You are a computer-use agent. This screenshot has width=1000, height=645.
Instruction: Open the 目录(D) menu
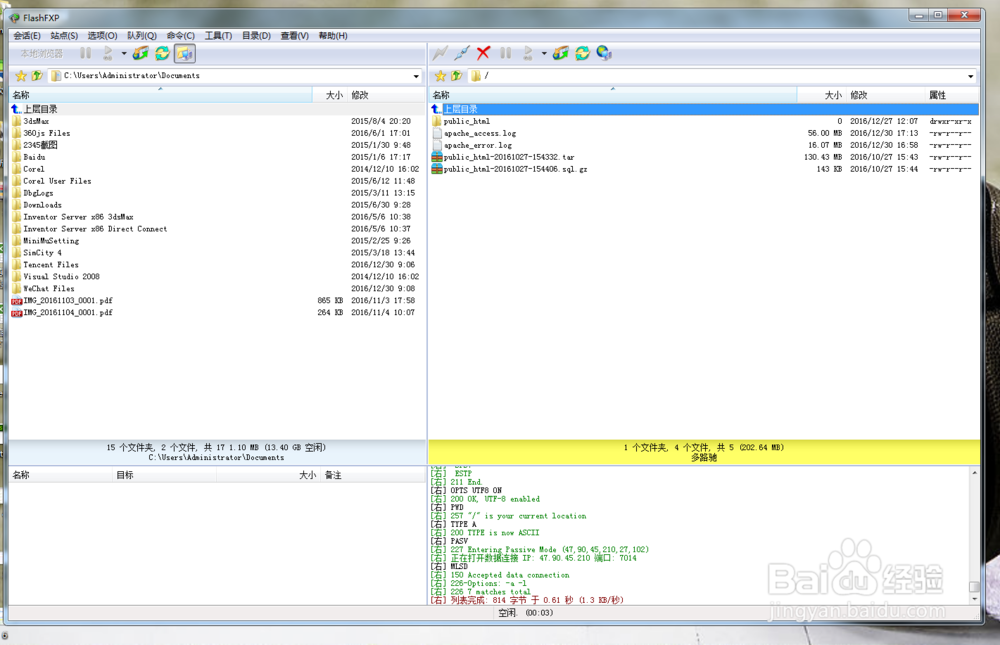tap(256, 36)
